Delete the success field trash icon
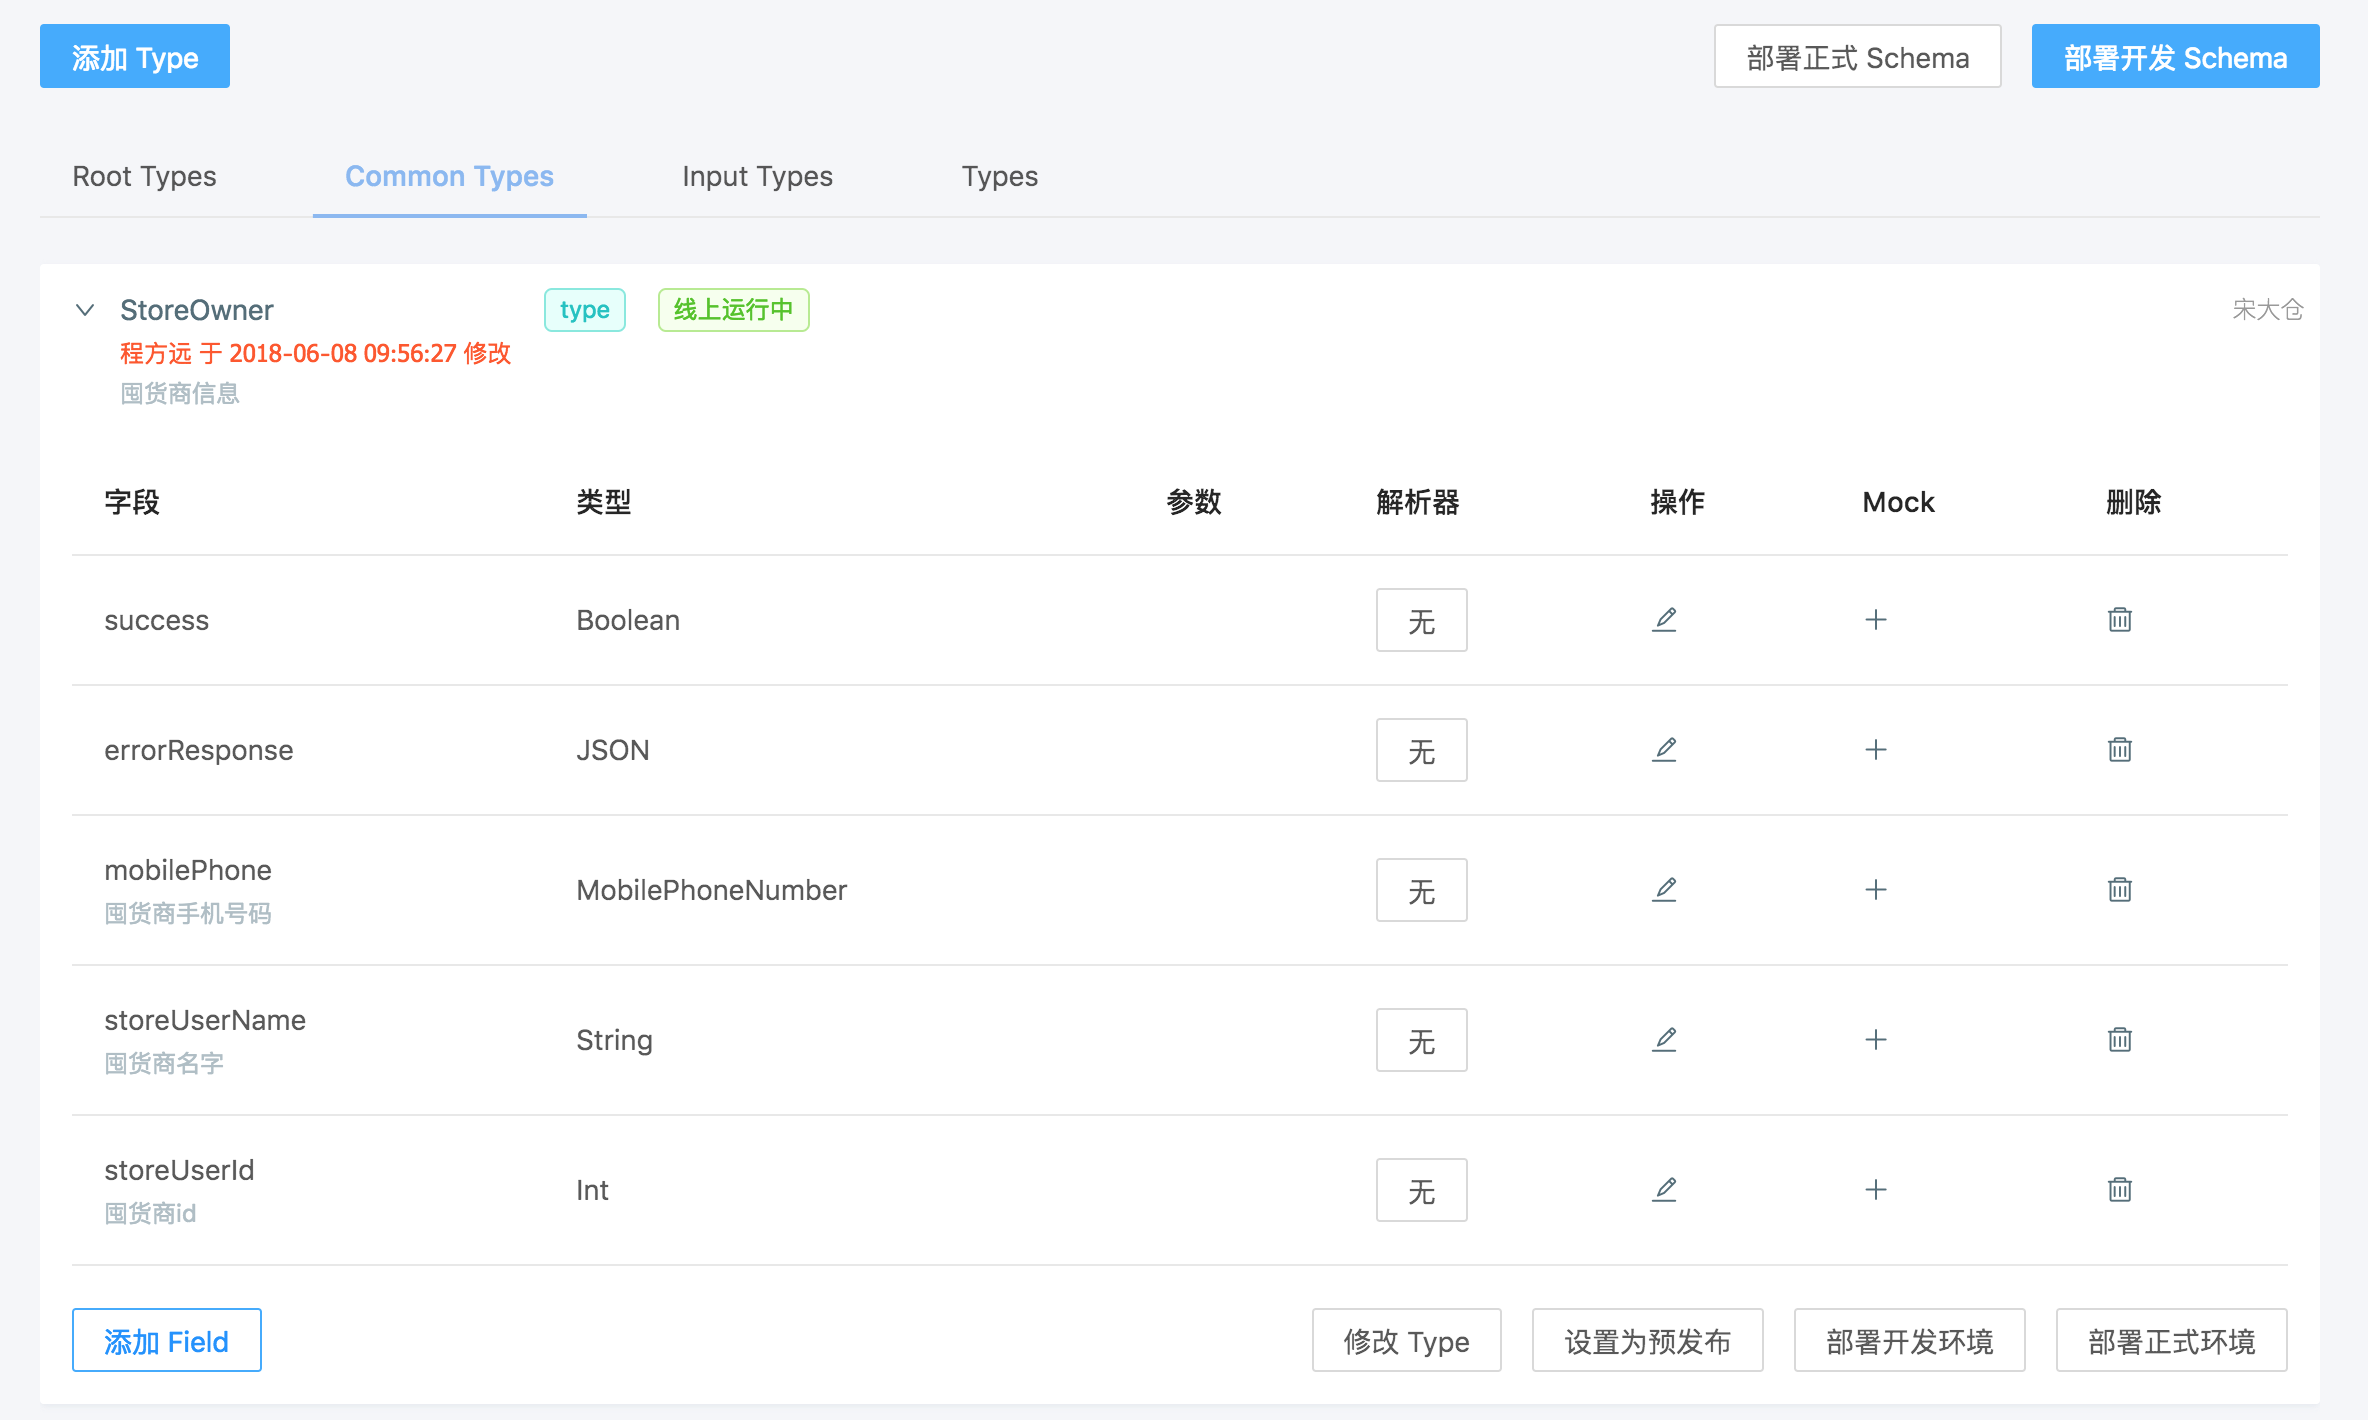Viewport: 2368px width, 1420px height. click(x=2119, y=620)
